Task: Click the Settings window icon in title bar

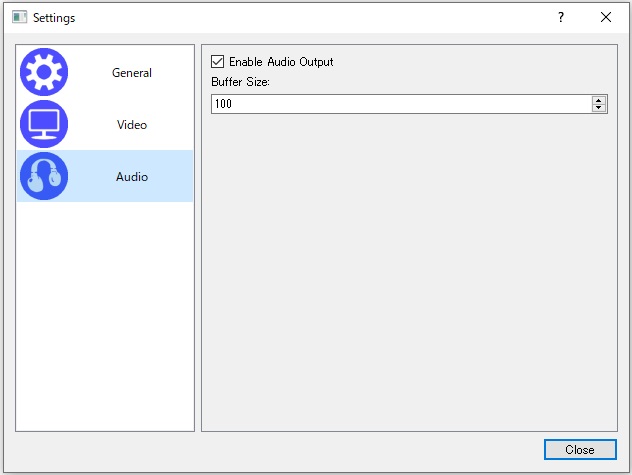Action: [18, 17]
